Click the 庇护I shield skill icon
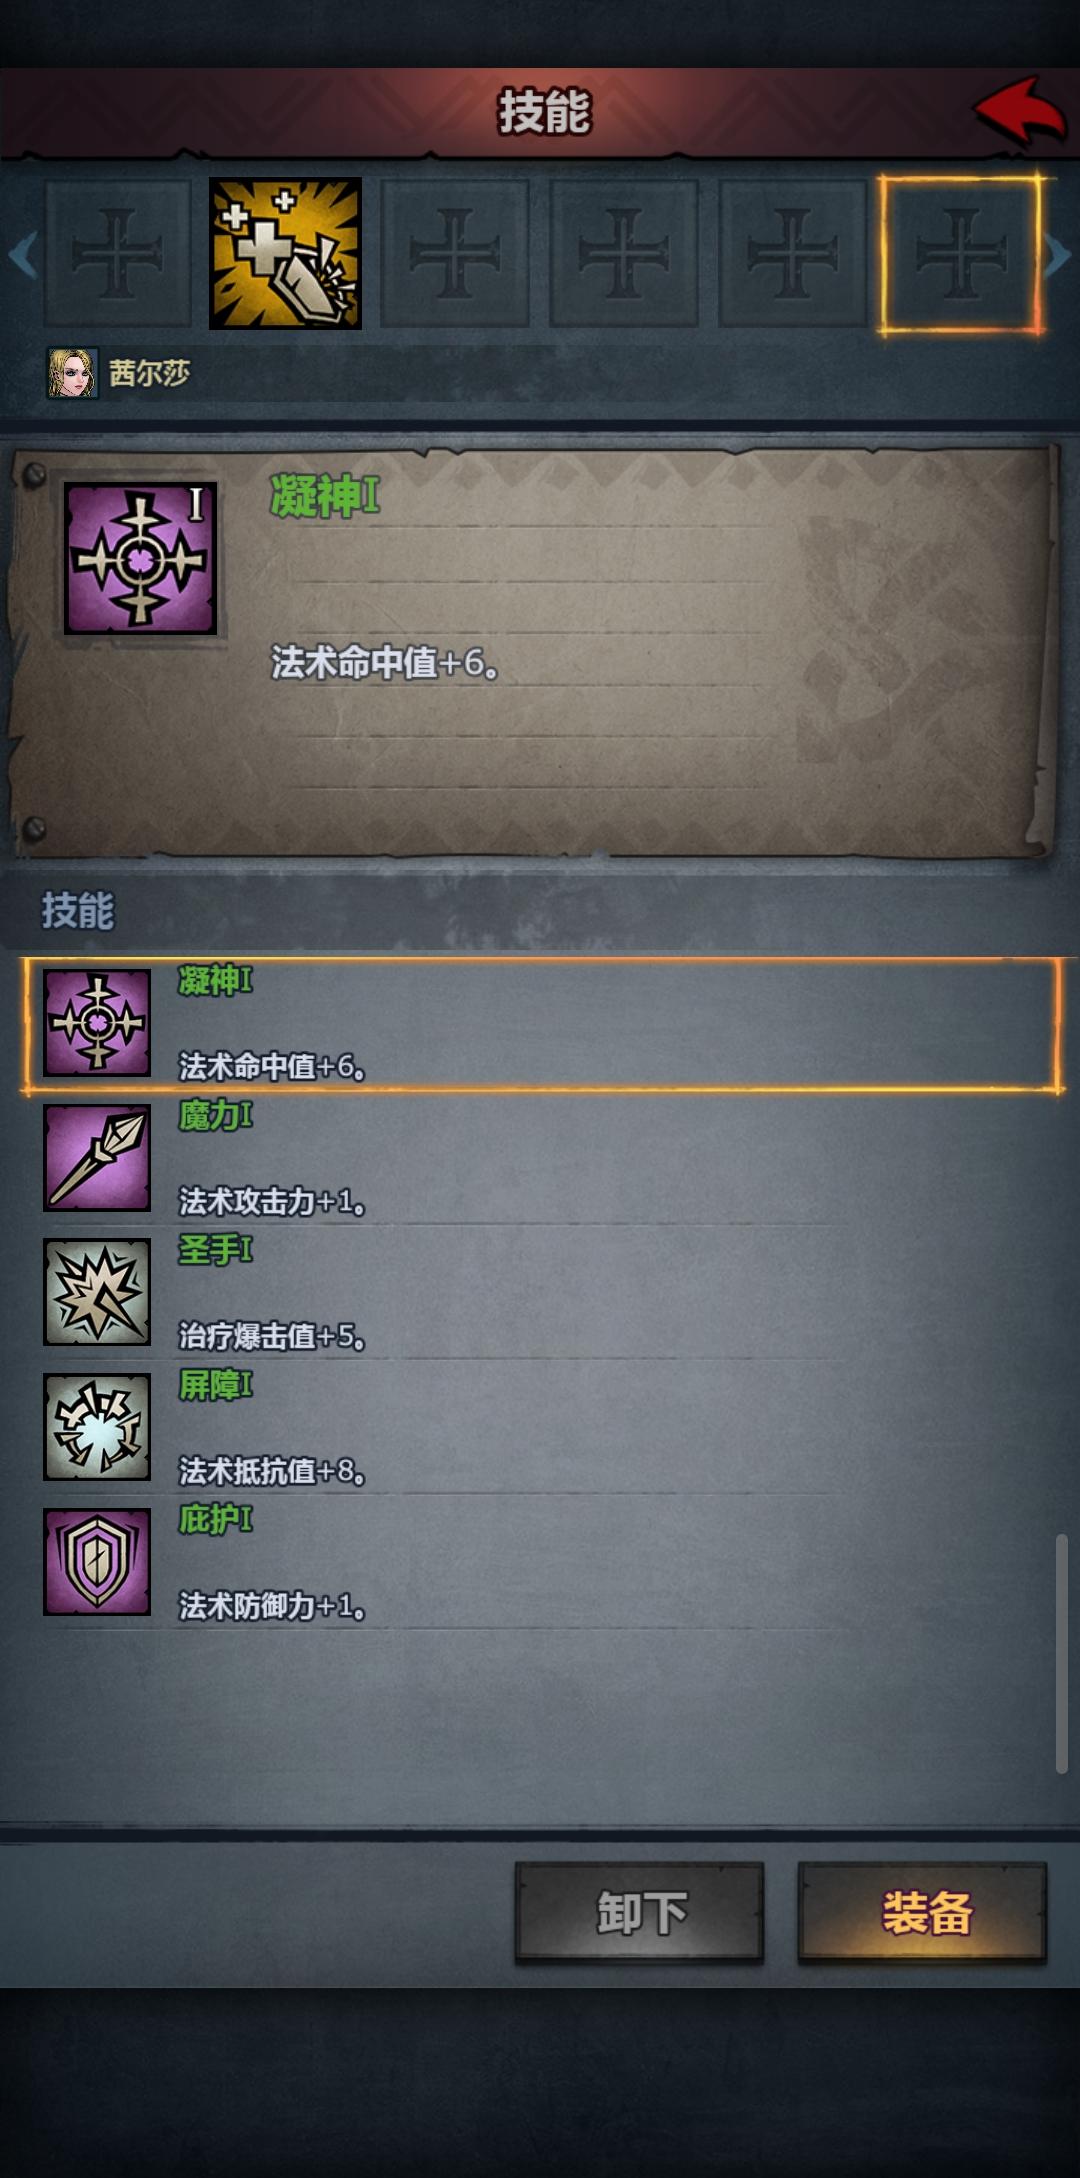Viewport: 1080px width, 2178px height. 97,1562
